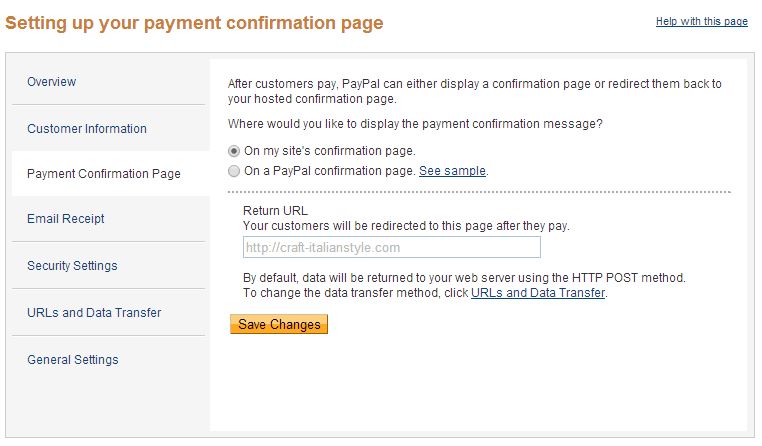Click the 'Return URL' field label
Viewport: 762px width, 446px height.
coord(275,211)
